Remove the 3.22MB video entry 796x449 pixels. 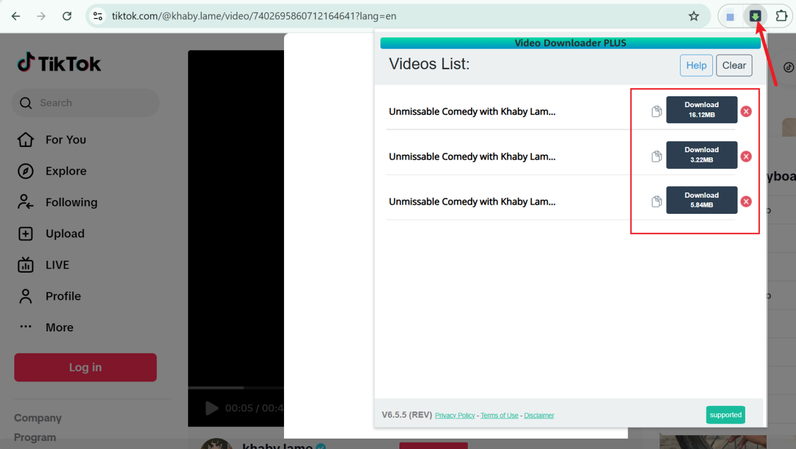(x=746, y=156)
